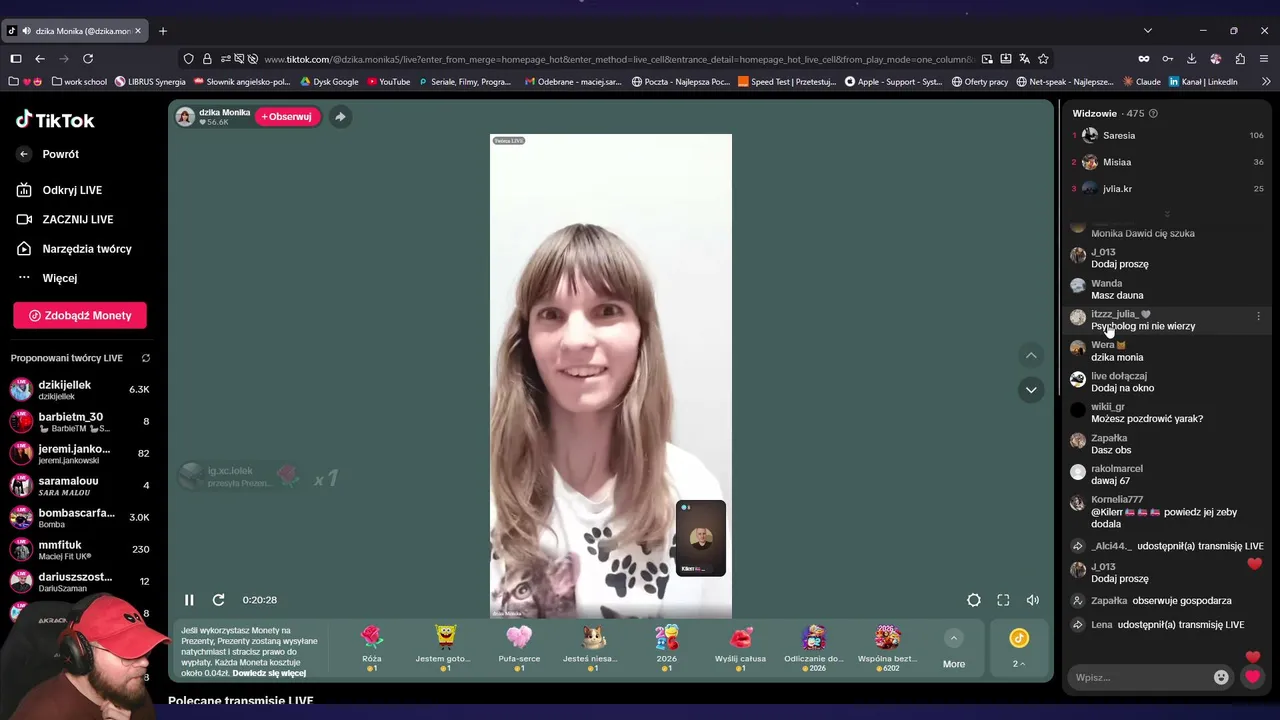Expand more gifts with More
The image size is (1280, 720).
[x=954, y=650]
